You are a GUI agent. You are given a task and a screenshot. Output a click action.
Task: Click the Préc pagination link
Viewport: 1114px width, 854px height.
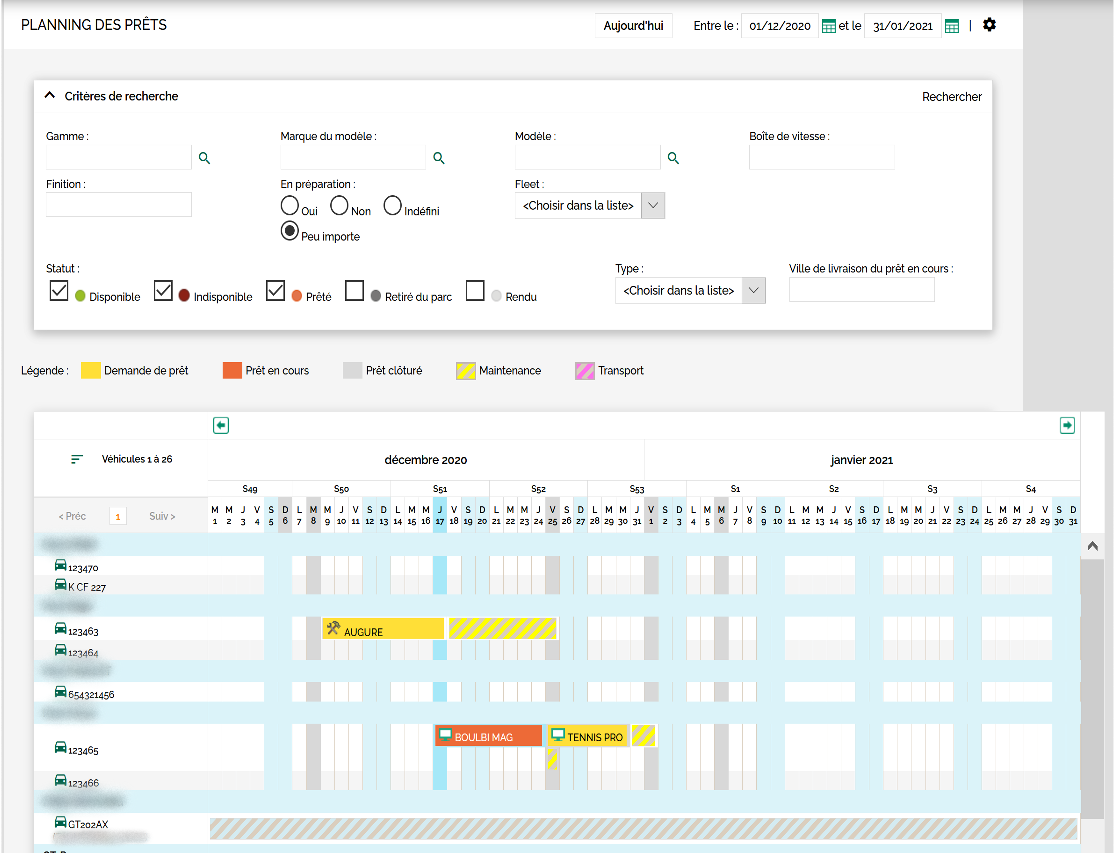[x=72, y=517]
